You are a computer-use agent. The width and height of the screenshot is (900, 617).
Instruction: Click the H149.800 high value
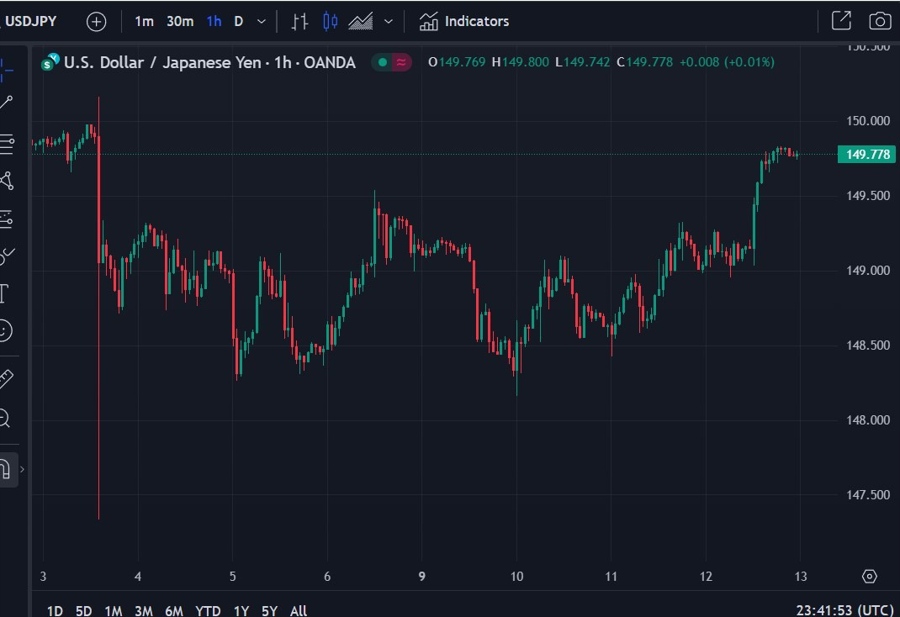click(x=521, y=62)
